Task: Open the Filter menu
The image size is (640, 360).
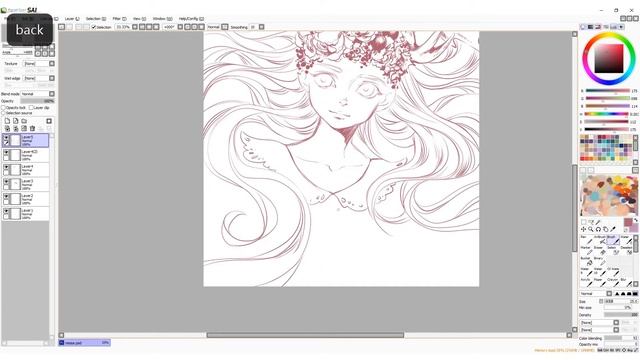Action: tap(120, 19)
